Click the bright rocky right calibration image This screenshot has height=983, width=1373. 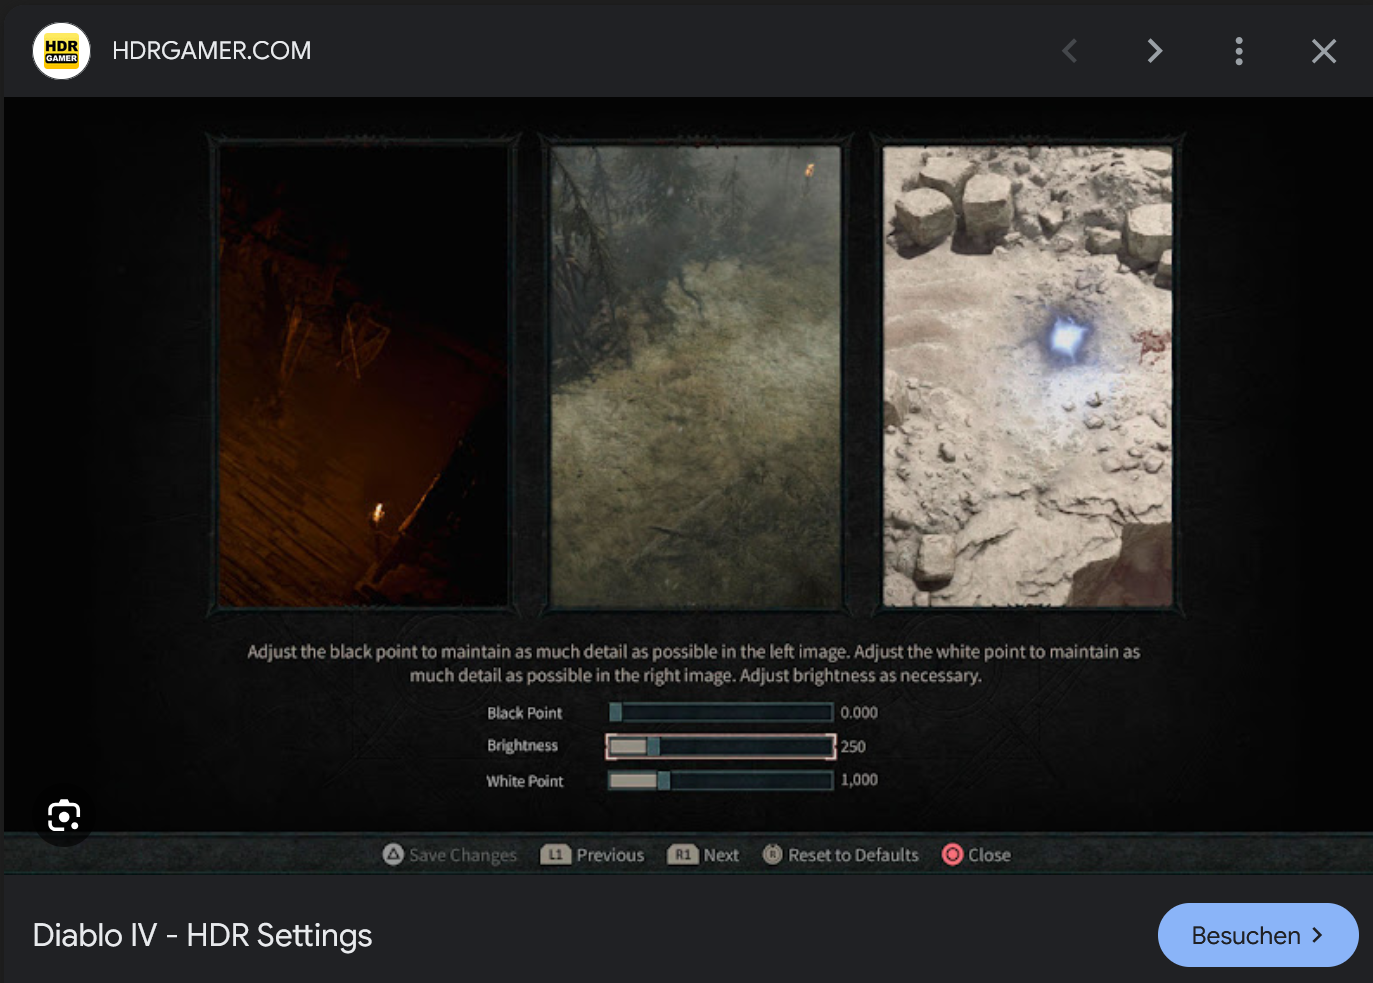pyautogui.click(x=1028, y=376)
